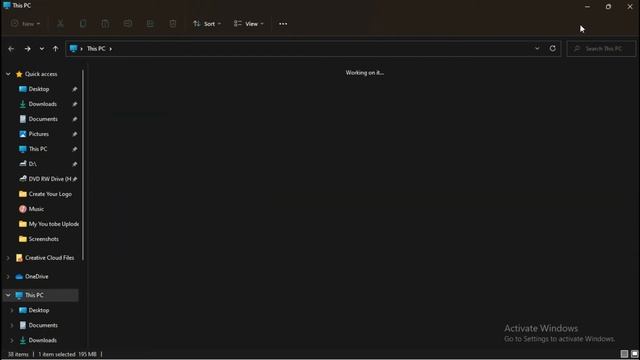This screenshot has width=640, height=360.
Task: Open Create Your Logo folder
Action: coord(50,194)
